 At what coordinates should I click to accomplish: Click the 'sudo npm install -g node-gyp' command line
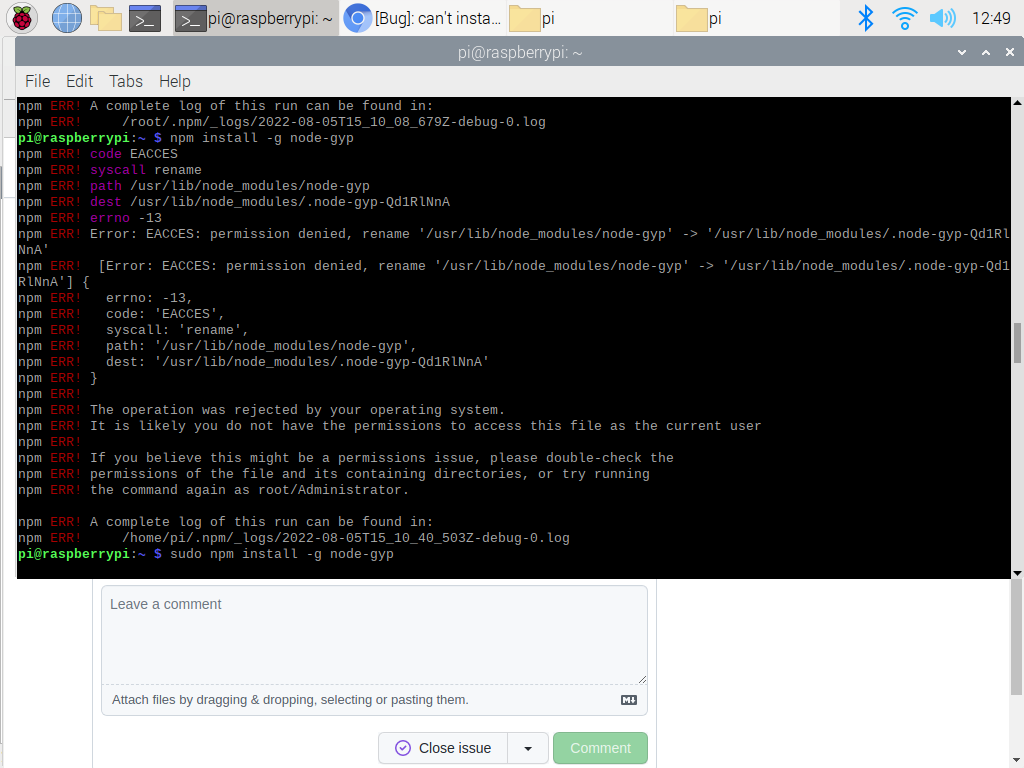281,554
